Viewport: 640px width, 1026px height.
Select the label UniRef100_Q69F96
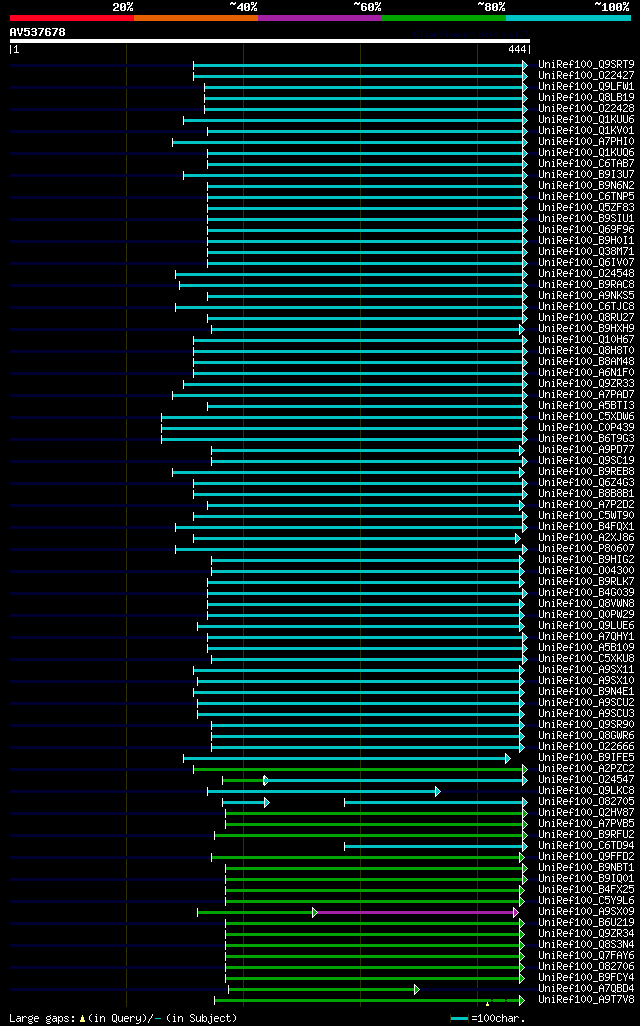pyautogui.click(x=586, y=230)
